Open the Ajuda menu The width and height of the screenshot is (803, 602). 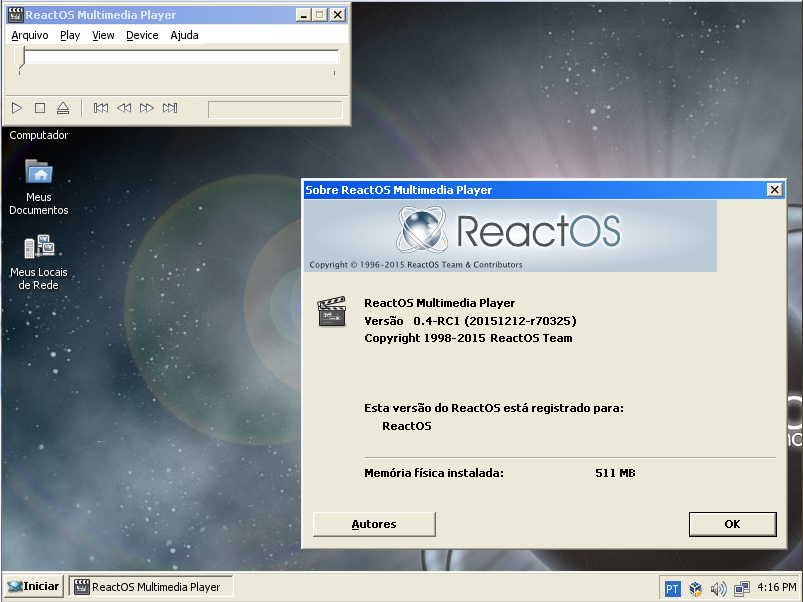(x=184, y=35)
